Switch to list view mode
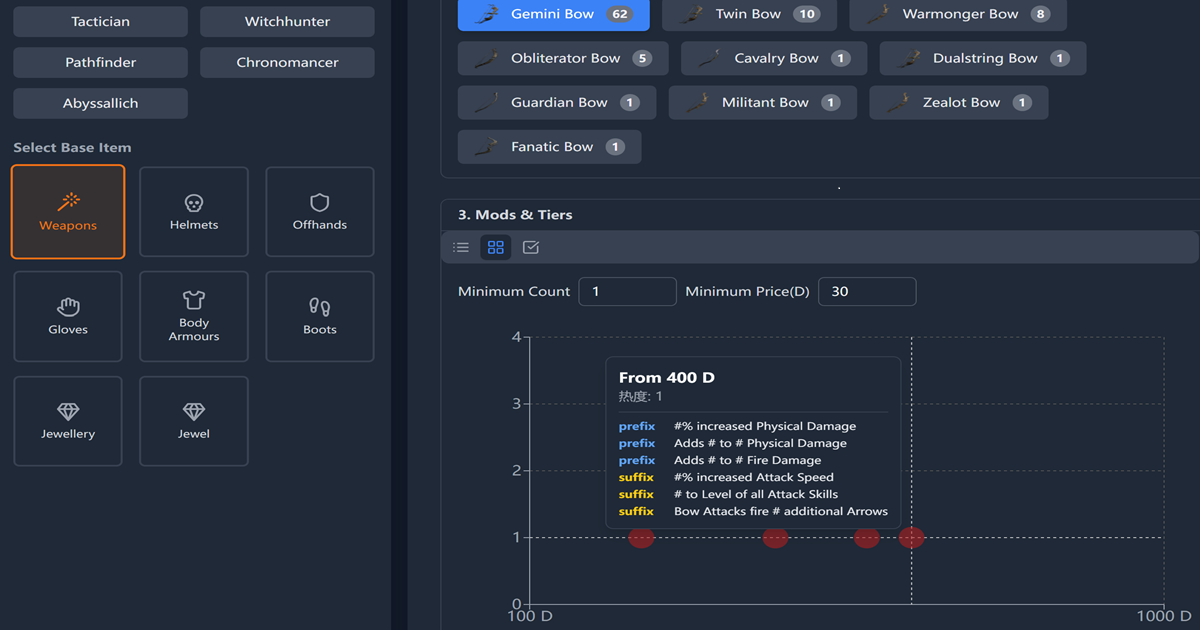Viewport: 1200px width, 630px height. pyautogui.click(x=461, y=247)
